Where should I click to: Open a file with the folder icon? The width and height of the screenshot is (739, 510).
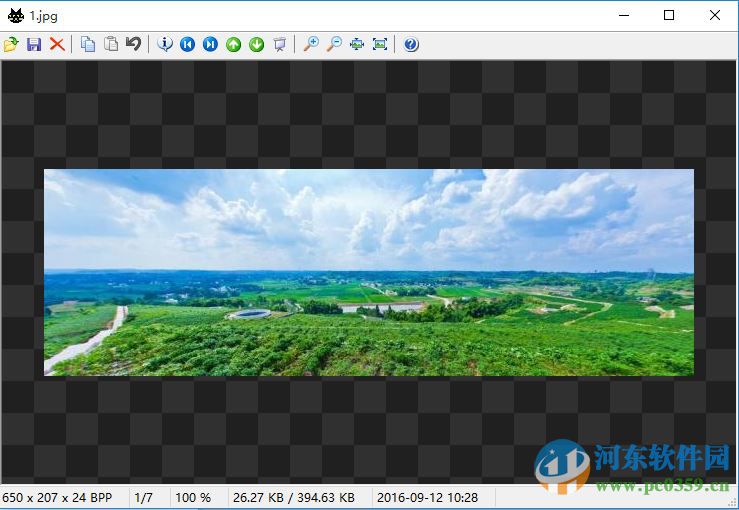(11, 44)
